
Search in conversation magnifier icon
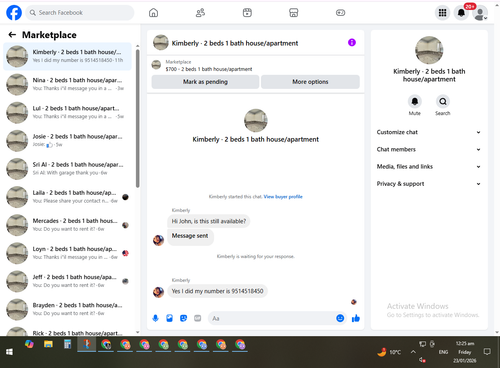[443, 101]
